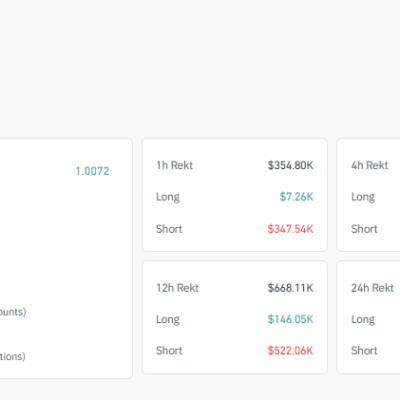The width and height of the screenshot is (400, 400).
Task: Select the Long row in 1h Rekt card
Action: click(x=235, y=197)
